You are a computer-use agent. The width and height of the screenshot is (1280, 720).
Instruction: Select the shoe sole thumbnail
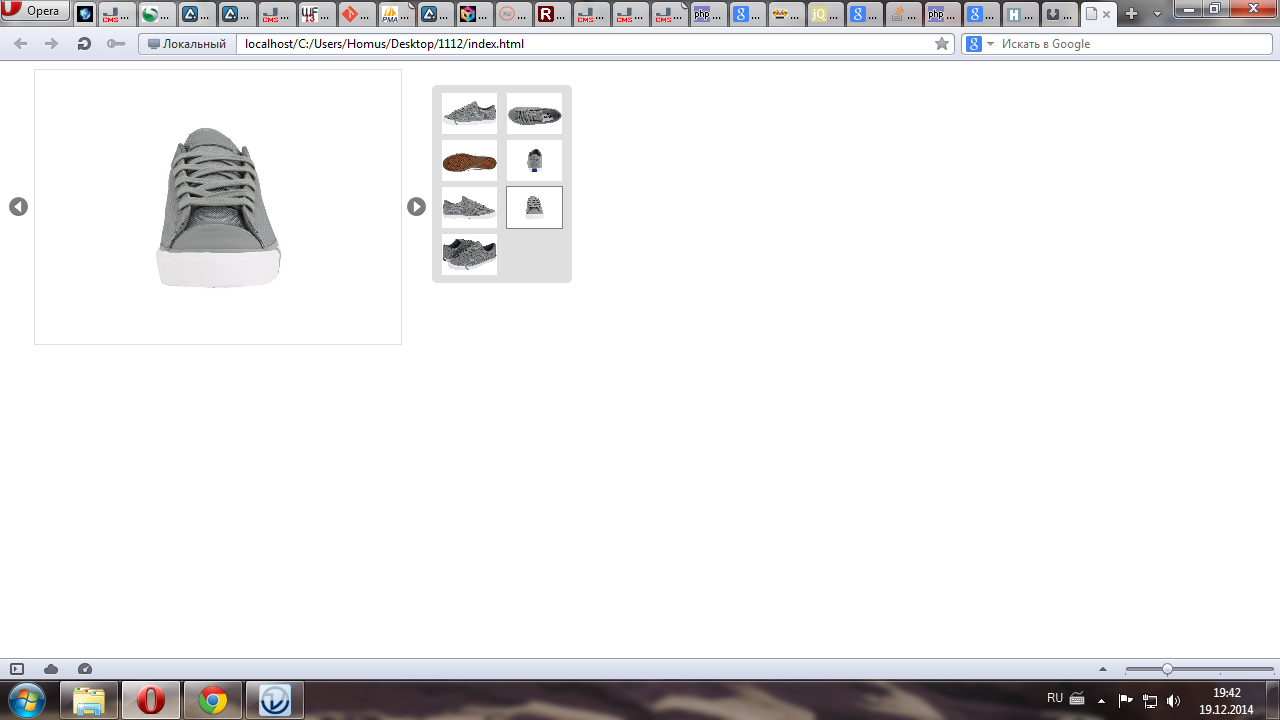point(470,160)
